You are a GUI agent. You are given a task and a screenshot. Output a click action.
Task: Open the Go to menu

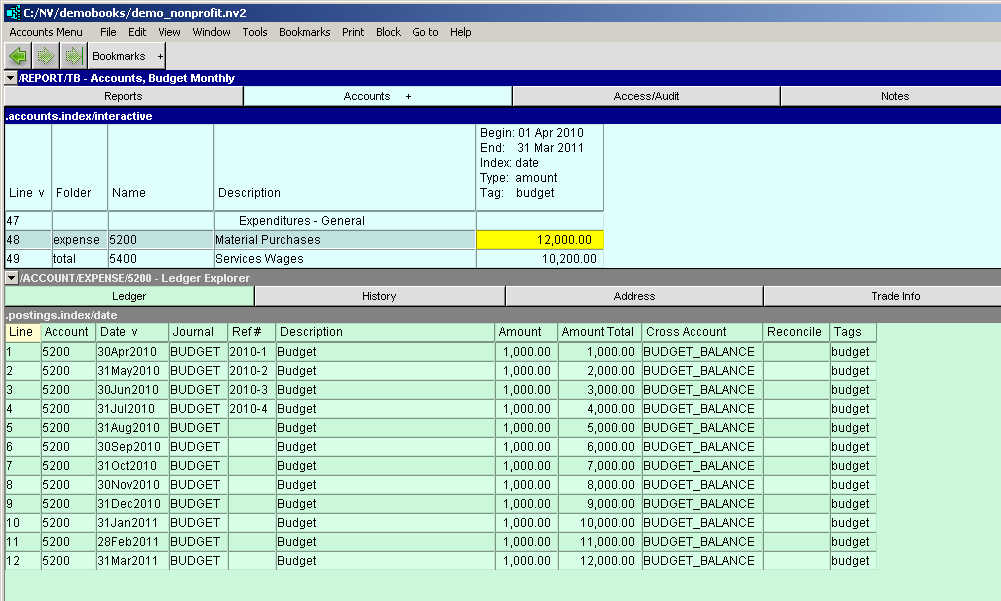click(425, 32)
